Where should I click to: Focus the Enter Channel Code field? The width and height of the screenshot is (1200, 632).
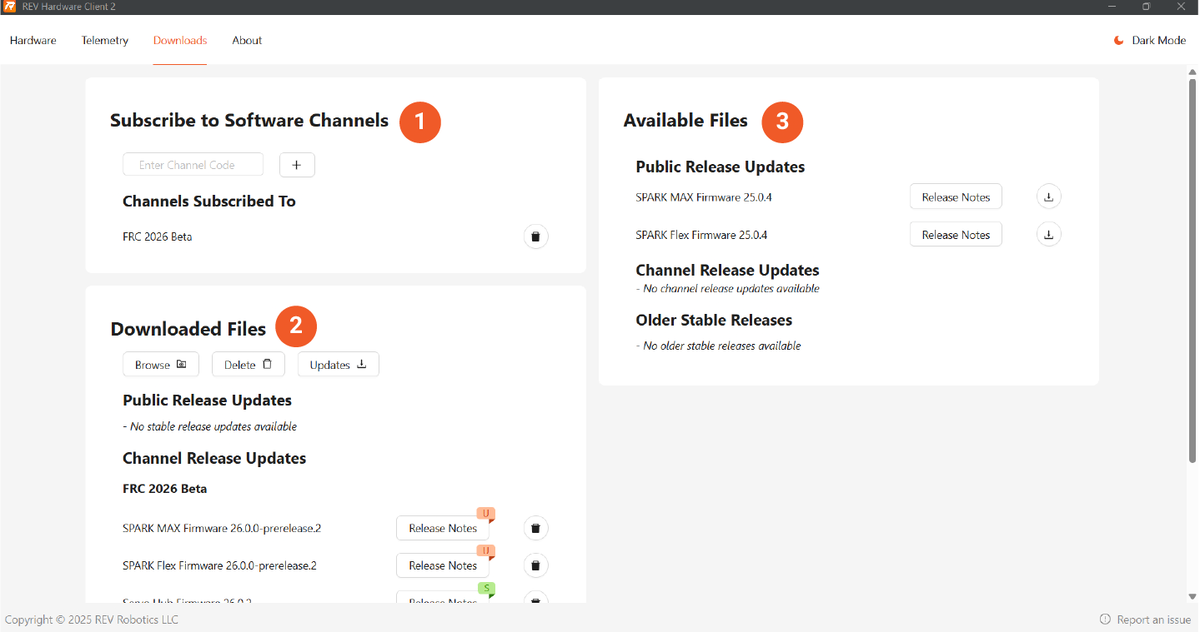[193, 165]
